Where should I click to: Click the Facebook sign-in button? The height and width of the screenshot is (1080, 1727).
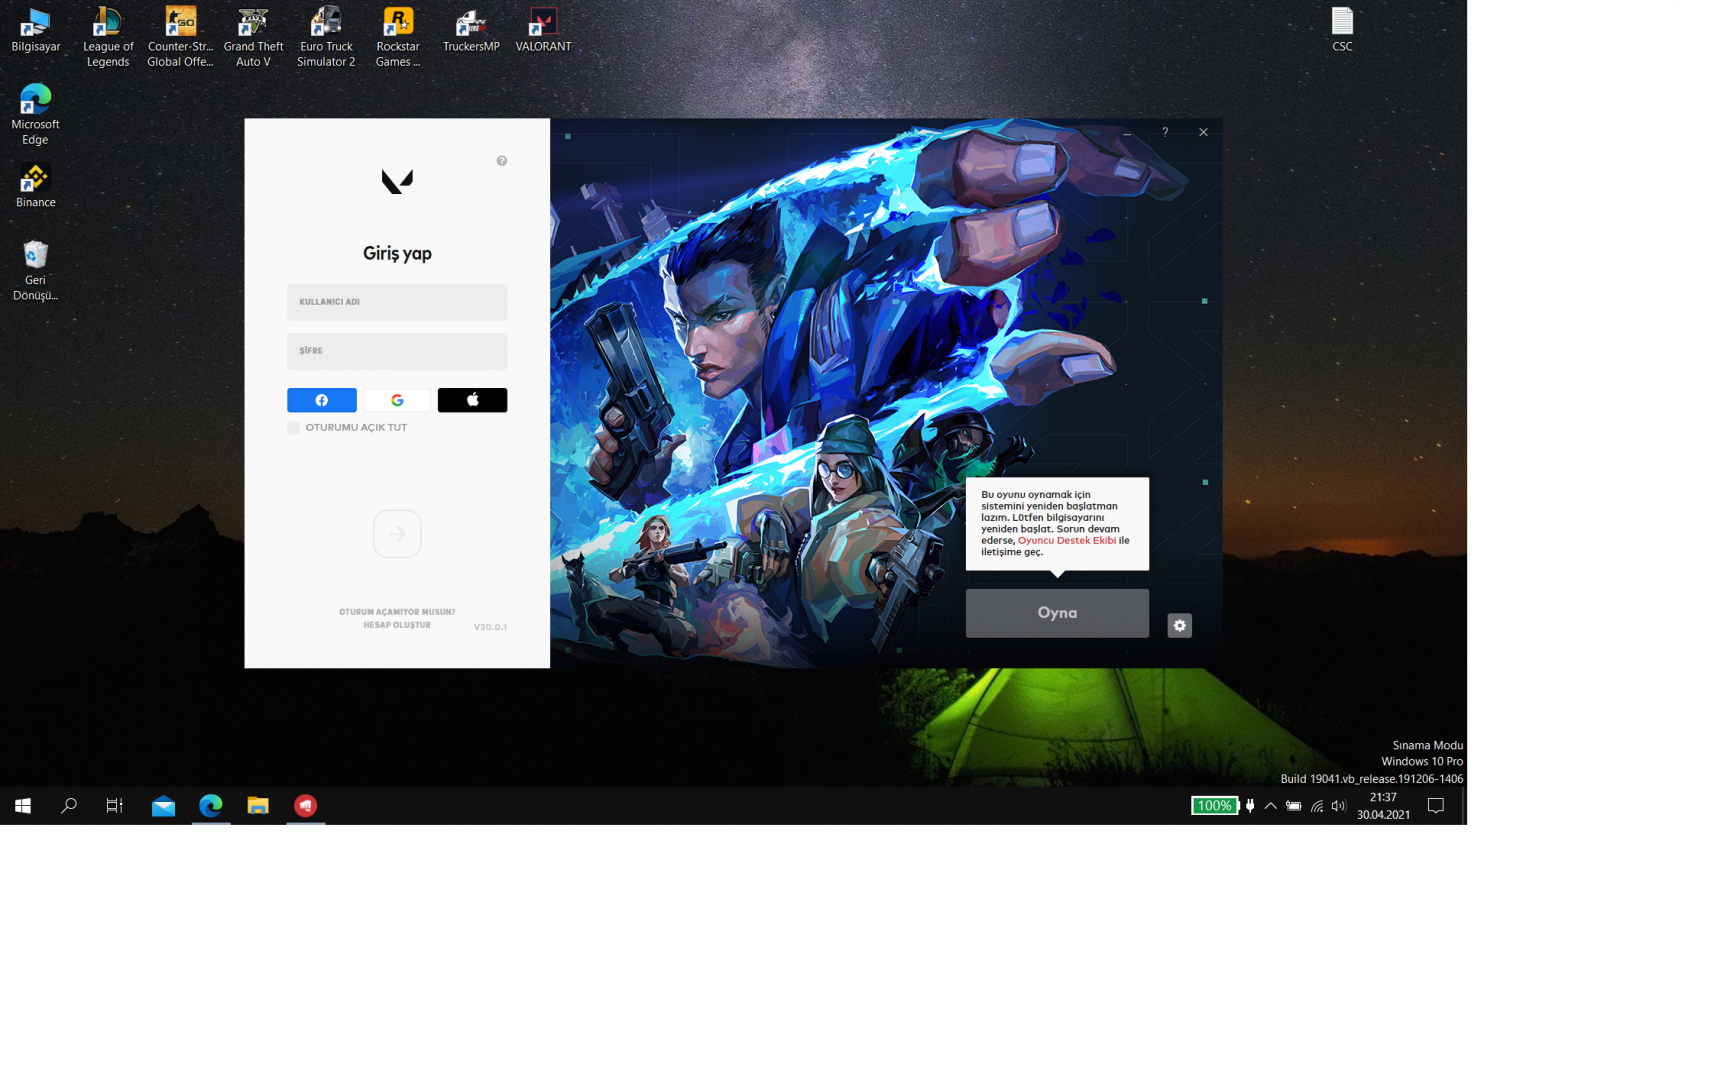(321, 400)
